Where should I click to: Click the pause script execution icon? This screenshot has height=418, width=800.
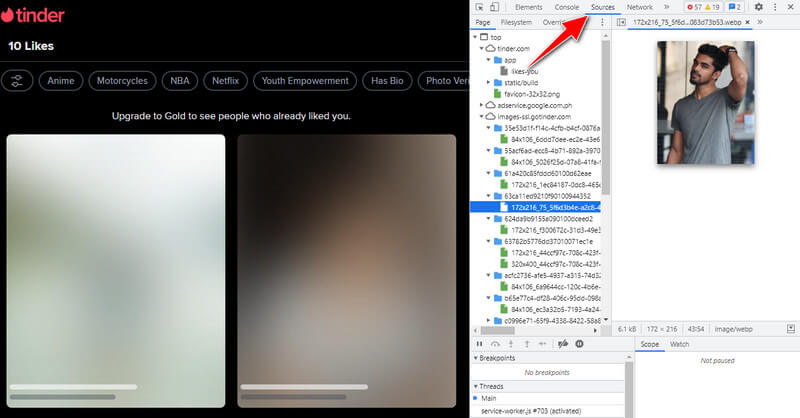[x=479, y=343]
